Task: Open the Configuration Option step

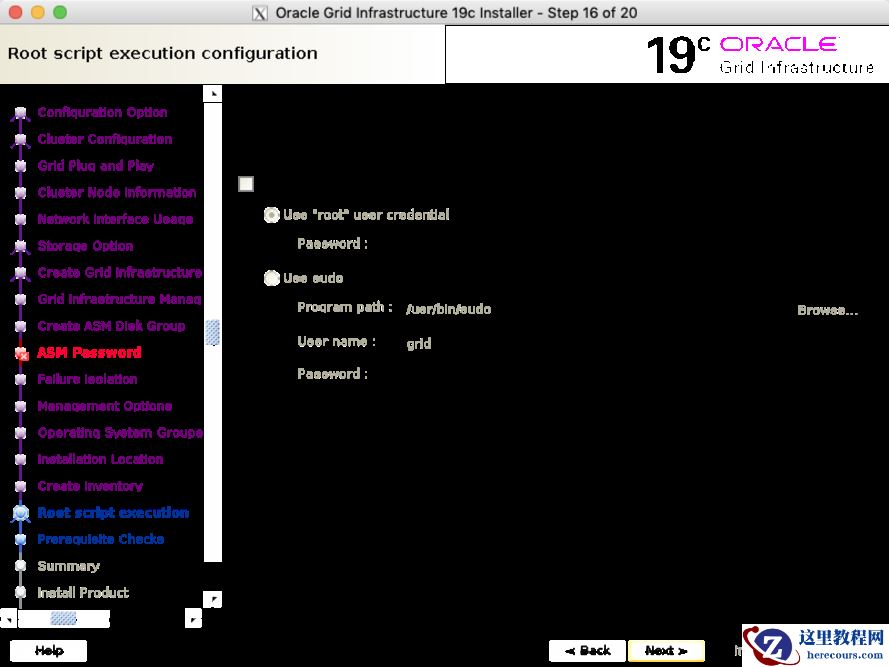Action: tap(102, 112)
